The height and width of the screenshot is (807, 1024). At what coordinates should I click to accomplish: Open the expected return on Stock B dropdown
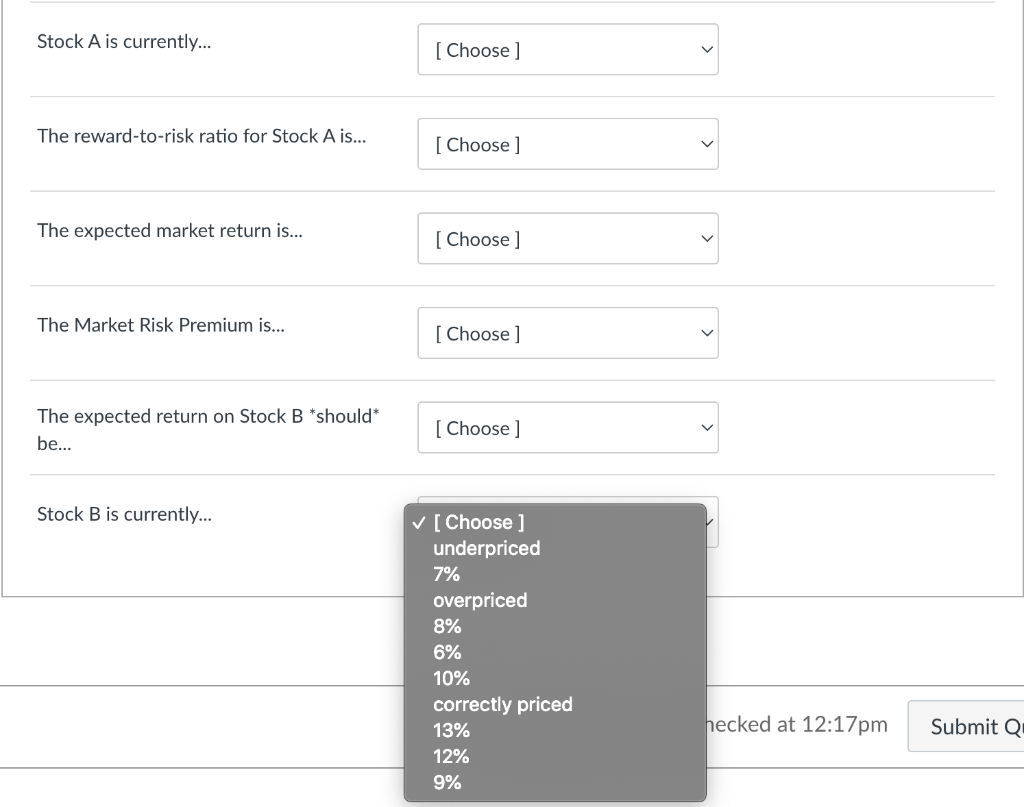click(x=567, y=427)
